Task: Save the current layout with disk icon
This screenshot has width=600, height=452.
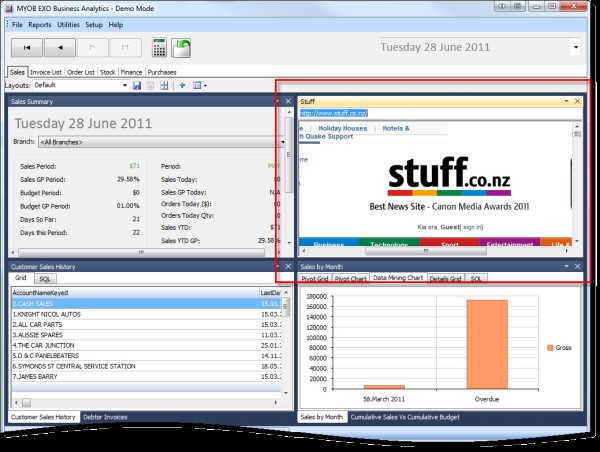Action: point(137,85)
